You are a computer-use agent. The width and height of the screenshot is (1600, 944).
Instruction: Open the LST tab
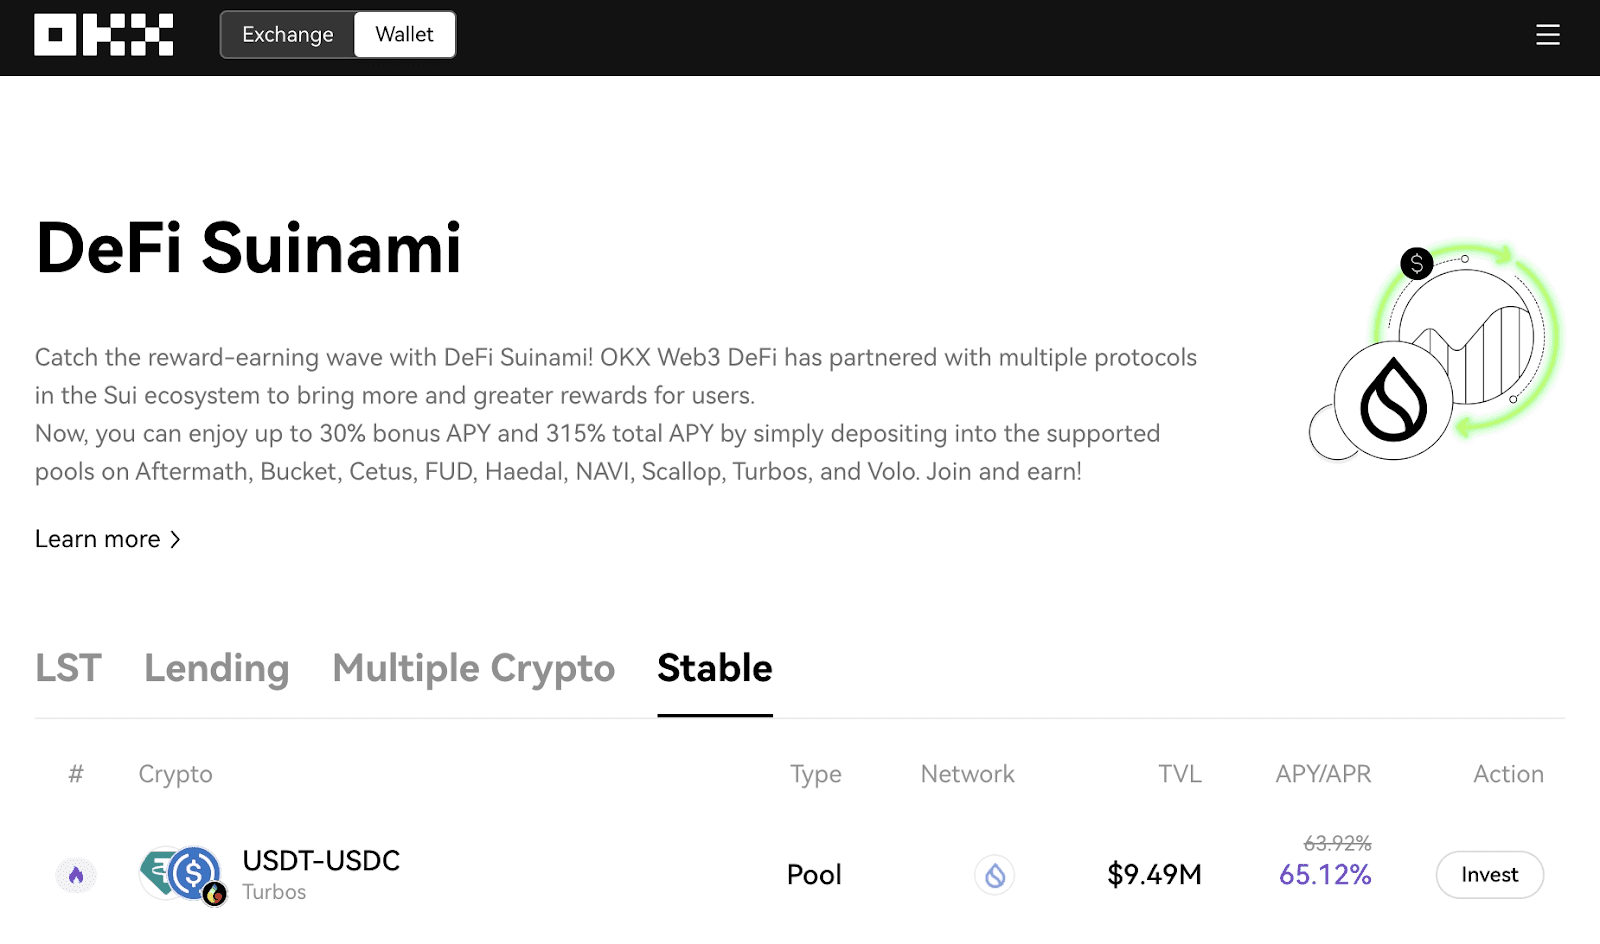click(x=68, y=668)
